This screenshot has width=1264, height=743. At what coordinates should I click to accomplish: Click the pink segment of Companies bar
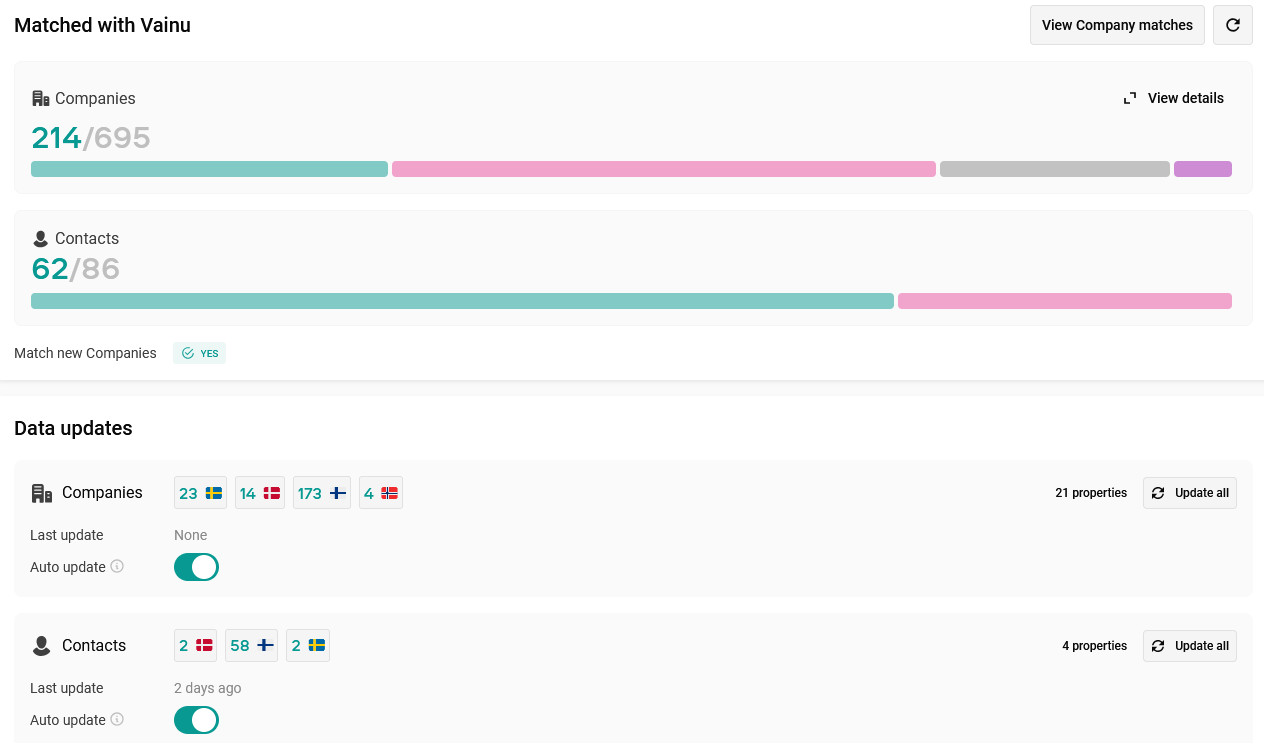663,169
